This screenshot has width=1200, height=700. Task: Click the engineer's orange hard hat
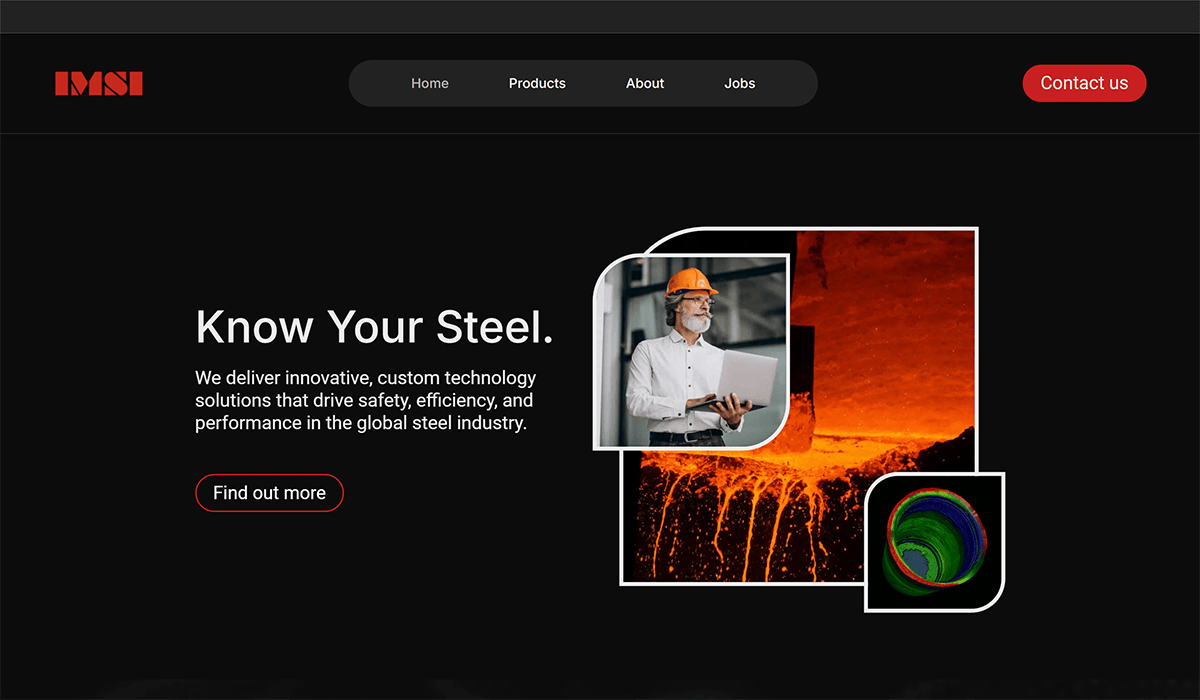coord(690,280)
